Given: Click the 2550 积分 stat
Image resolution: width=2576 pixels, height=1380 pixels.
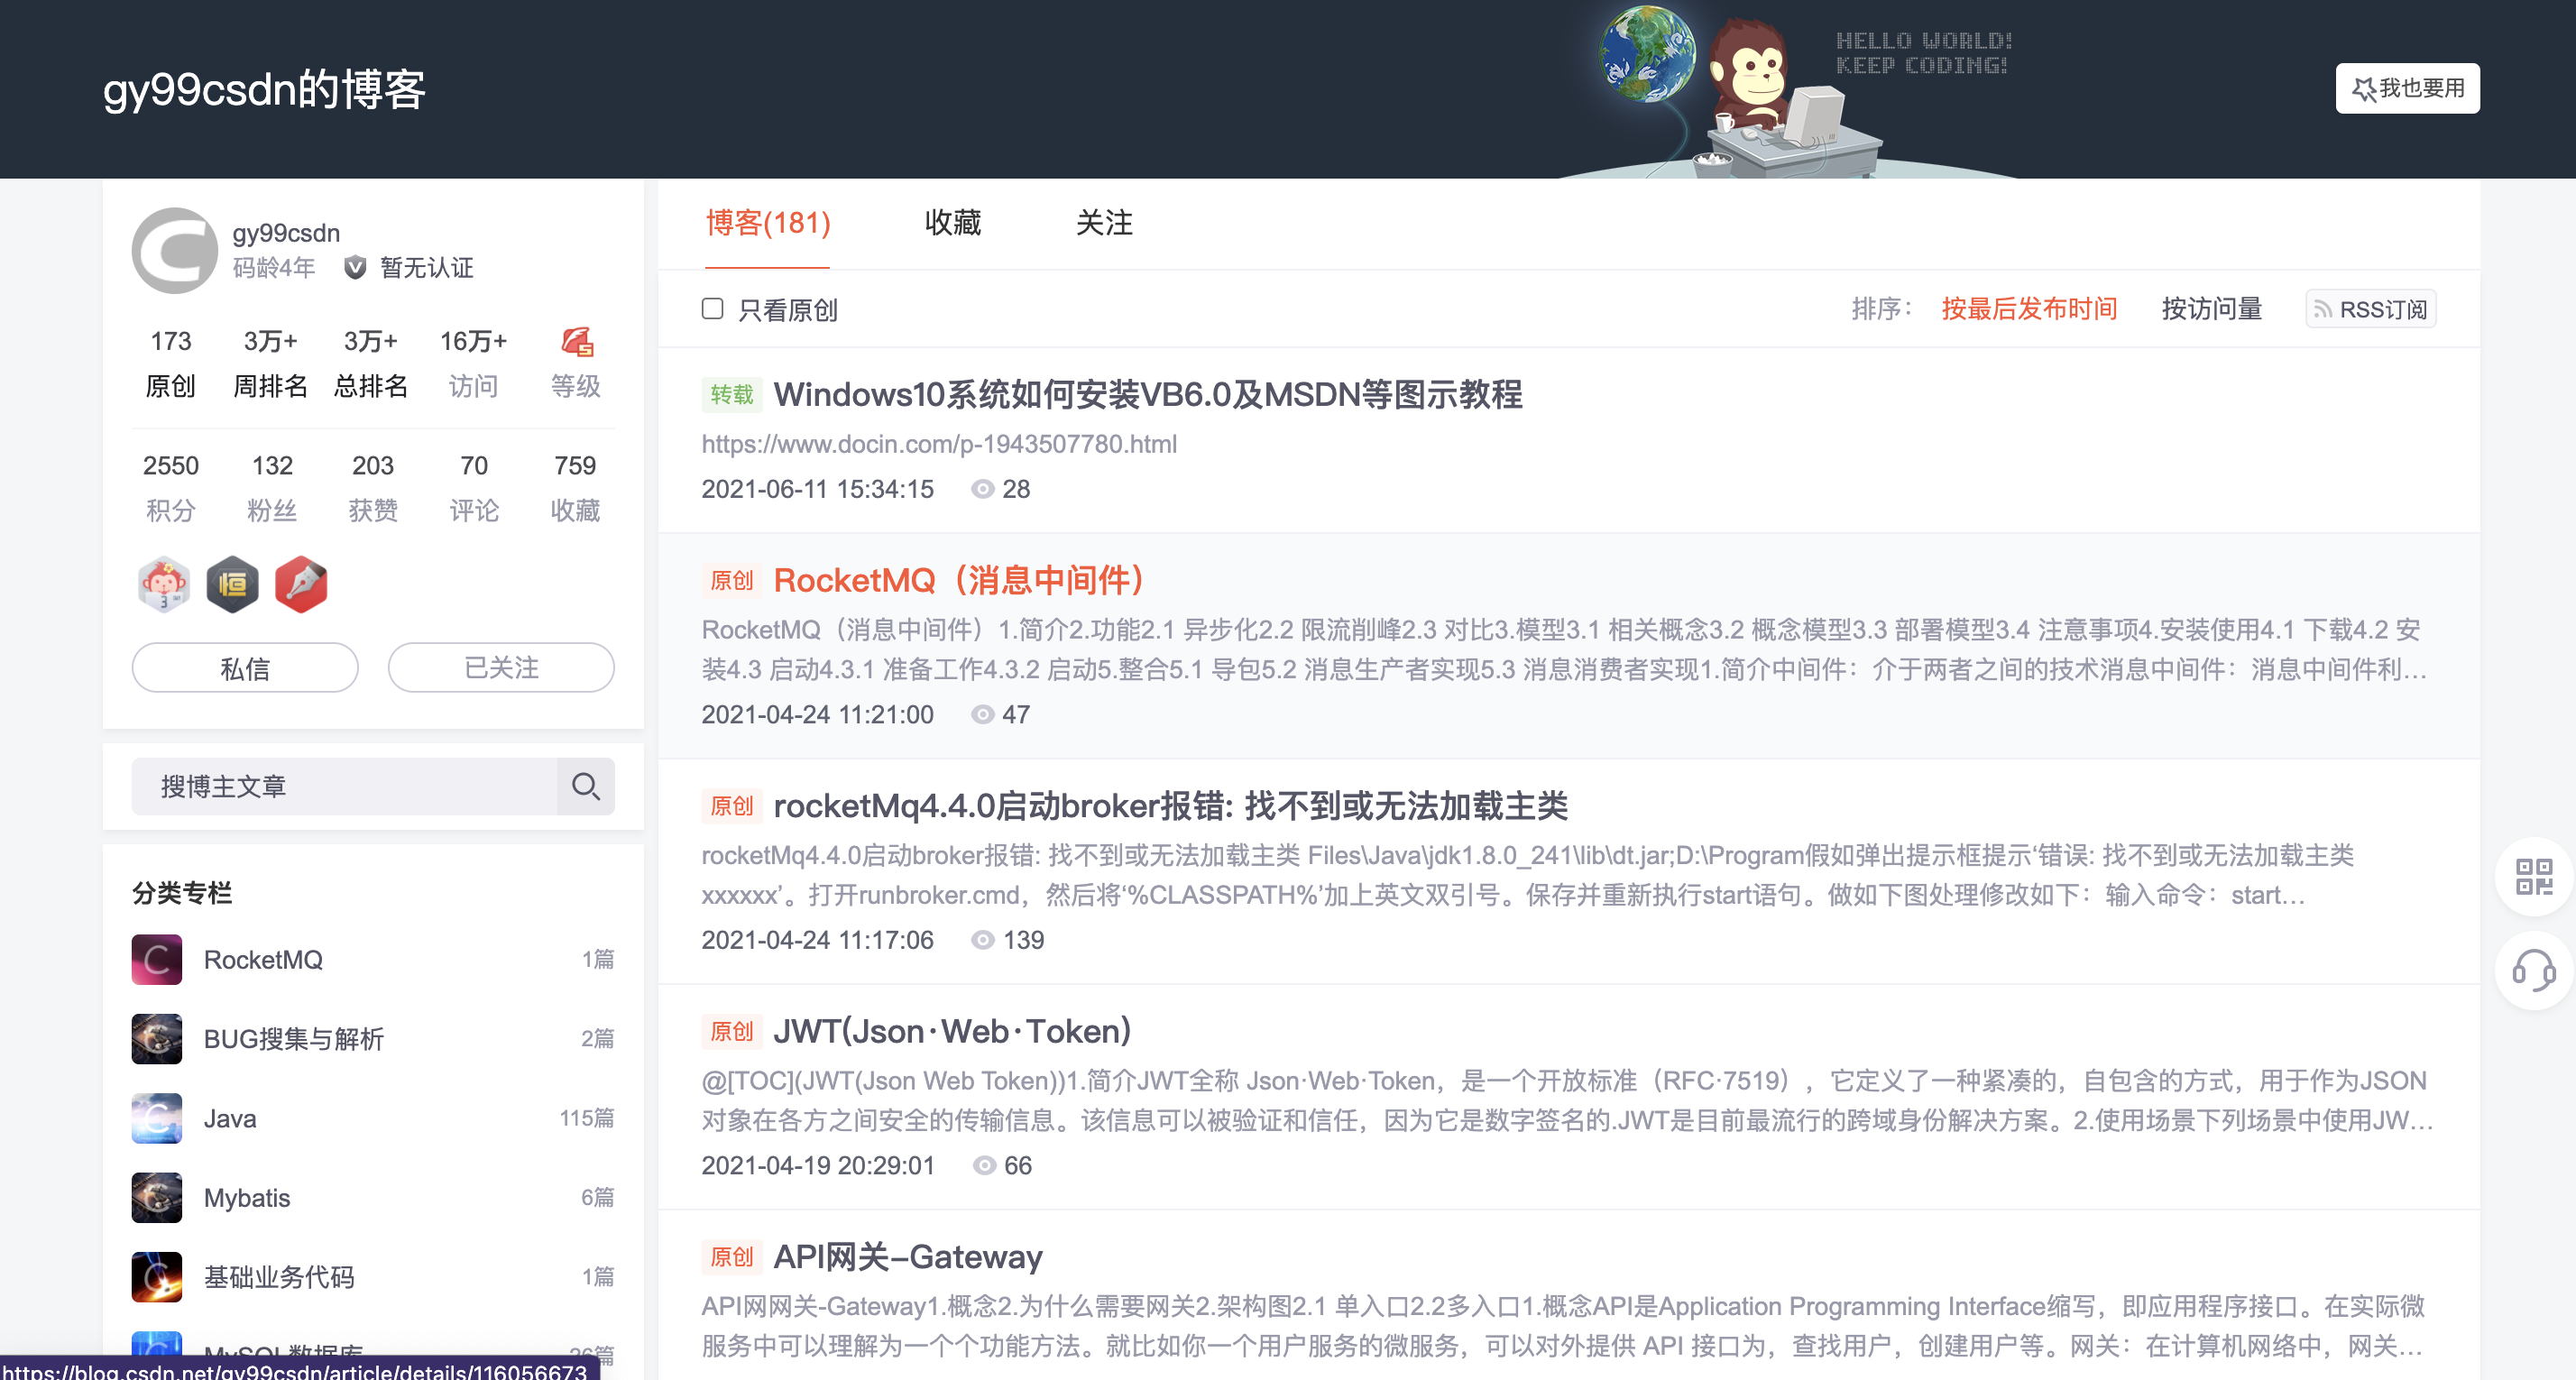Looking at the screenshot, I should [171, 488].
